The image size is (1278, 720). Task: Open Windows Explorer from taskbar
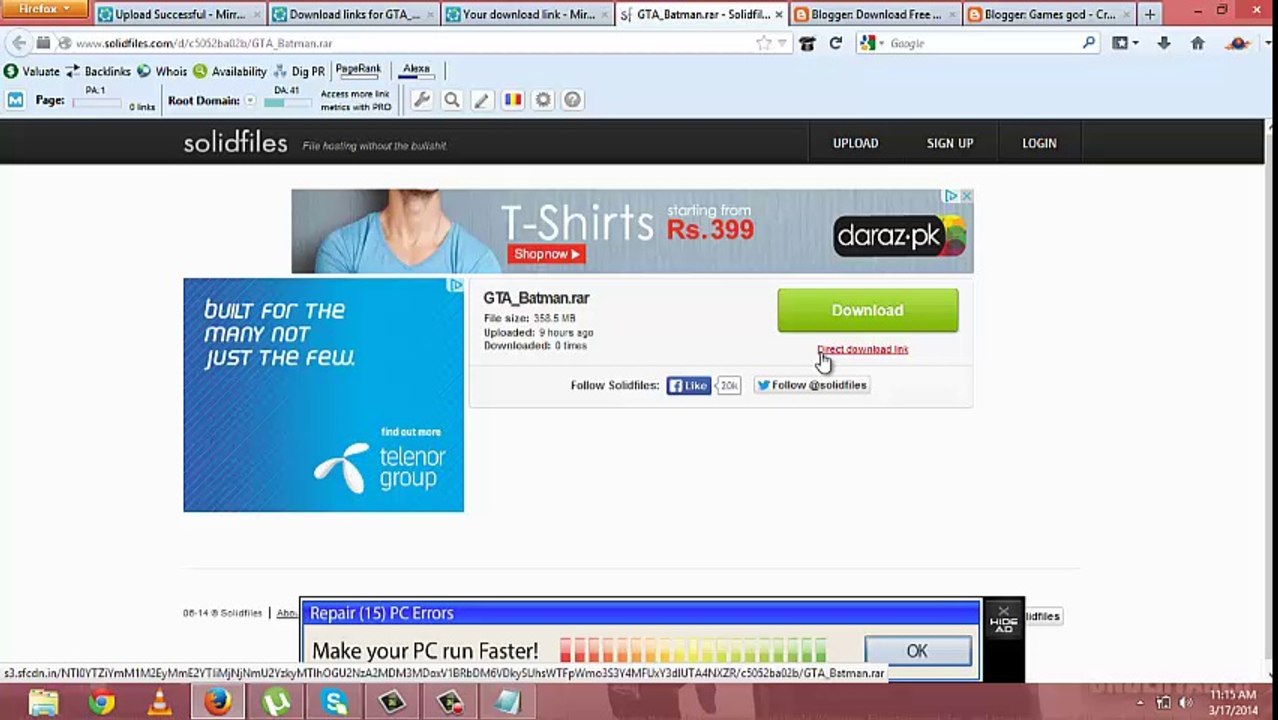tap(43, 703)
